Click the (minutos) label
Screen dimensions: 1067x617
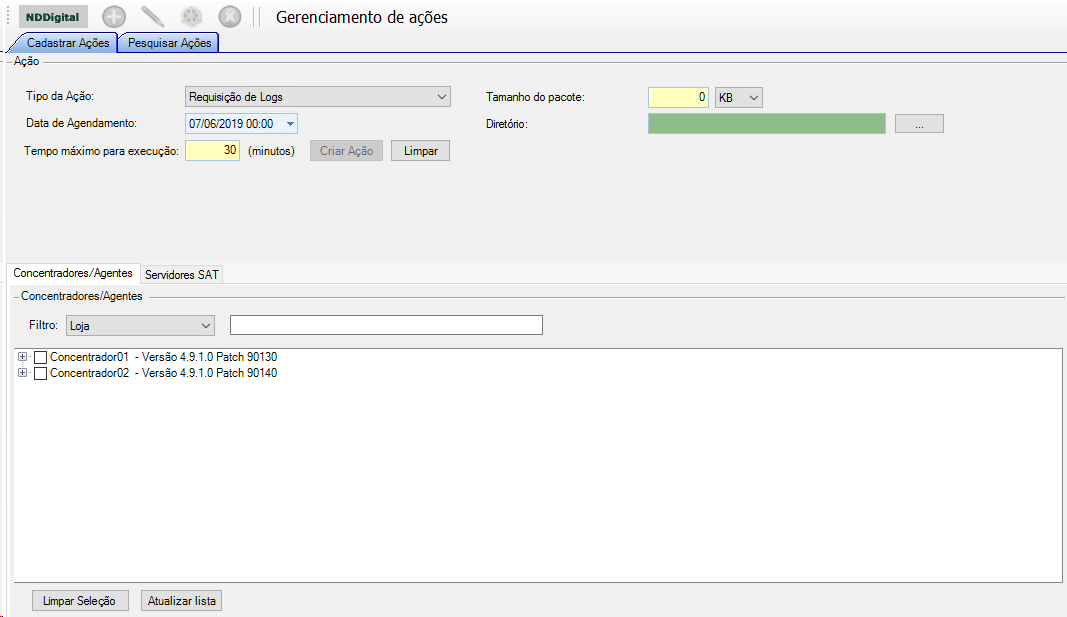pyautogui.click(x=272, y=151)
